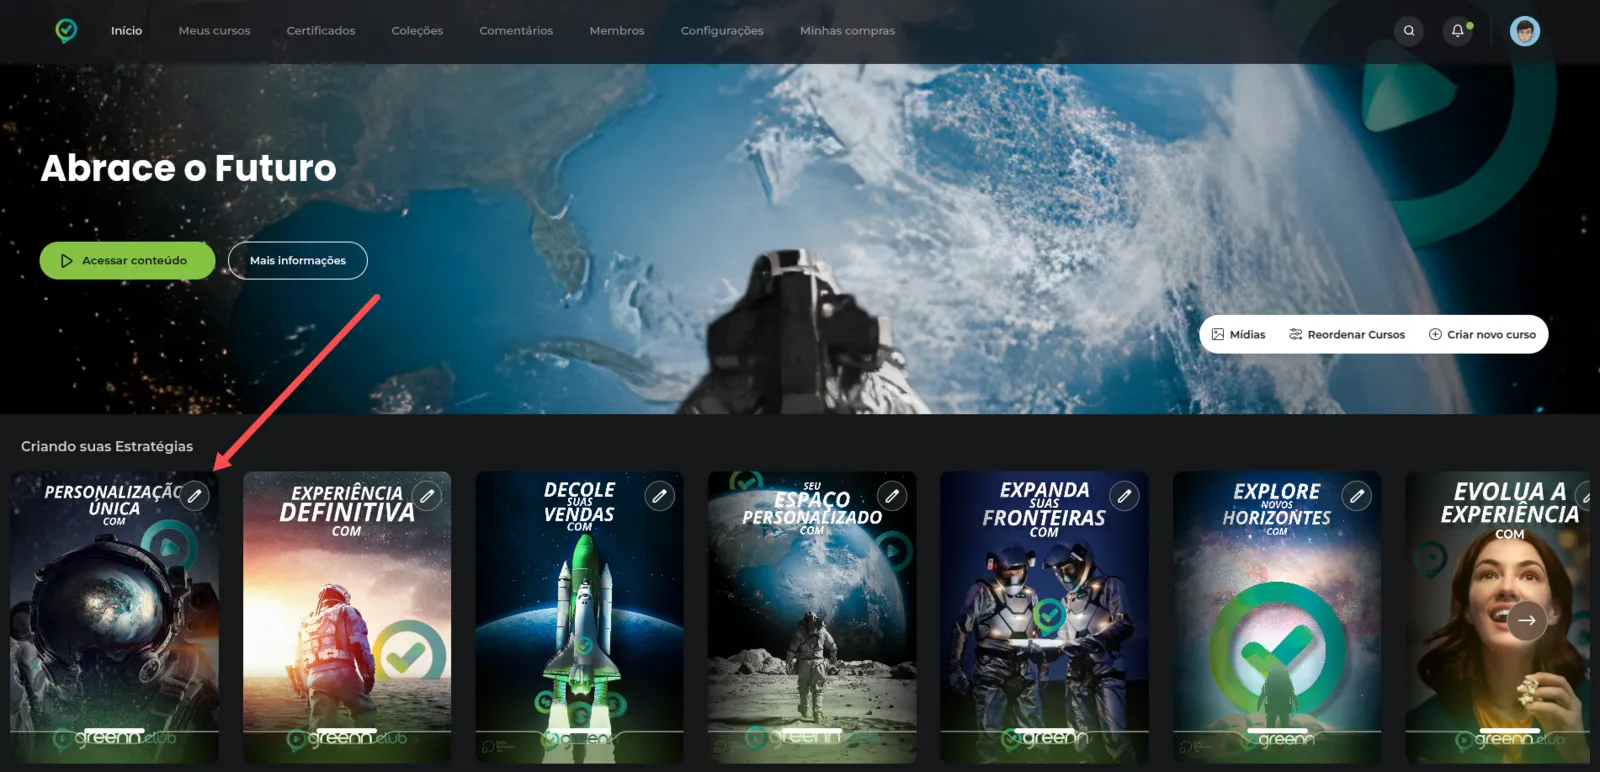1600x772 pixels.
Task: Open the Mídias option
Action: [1238, 335]
